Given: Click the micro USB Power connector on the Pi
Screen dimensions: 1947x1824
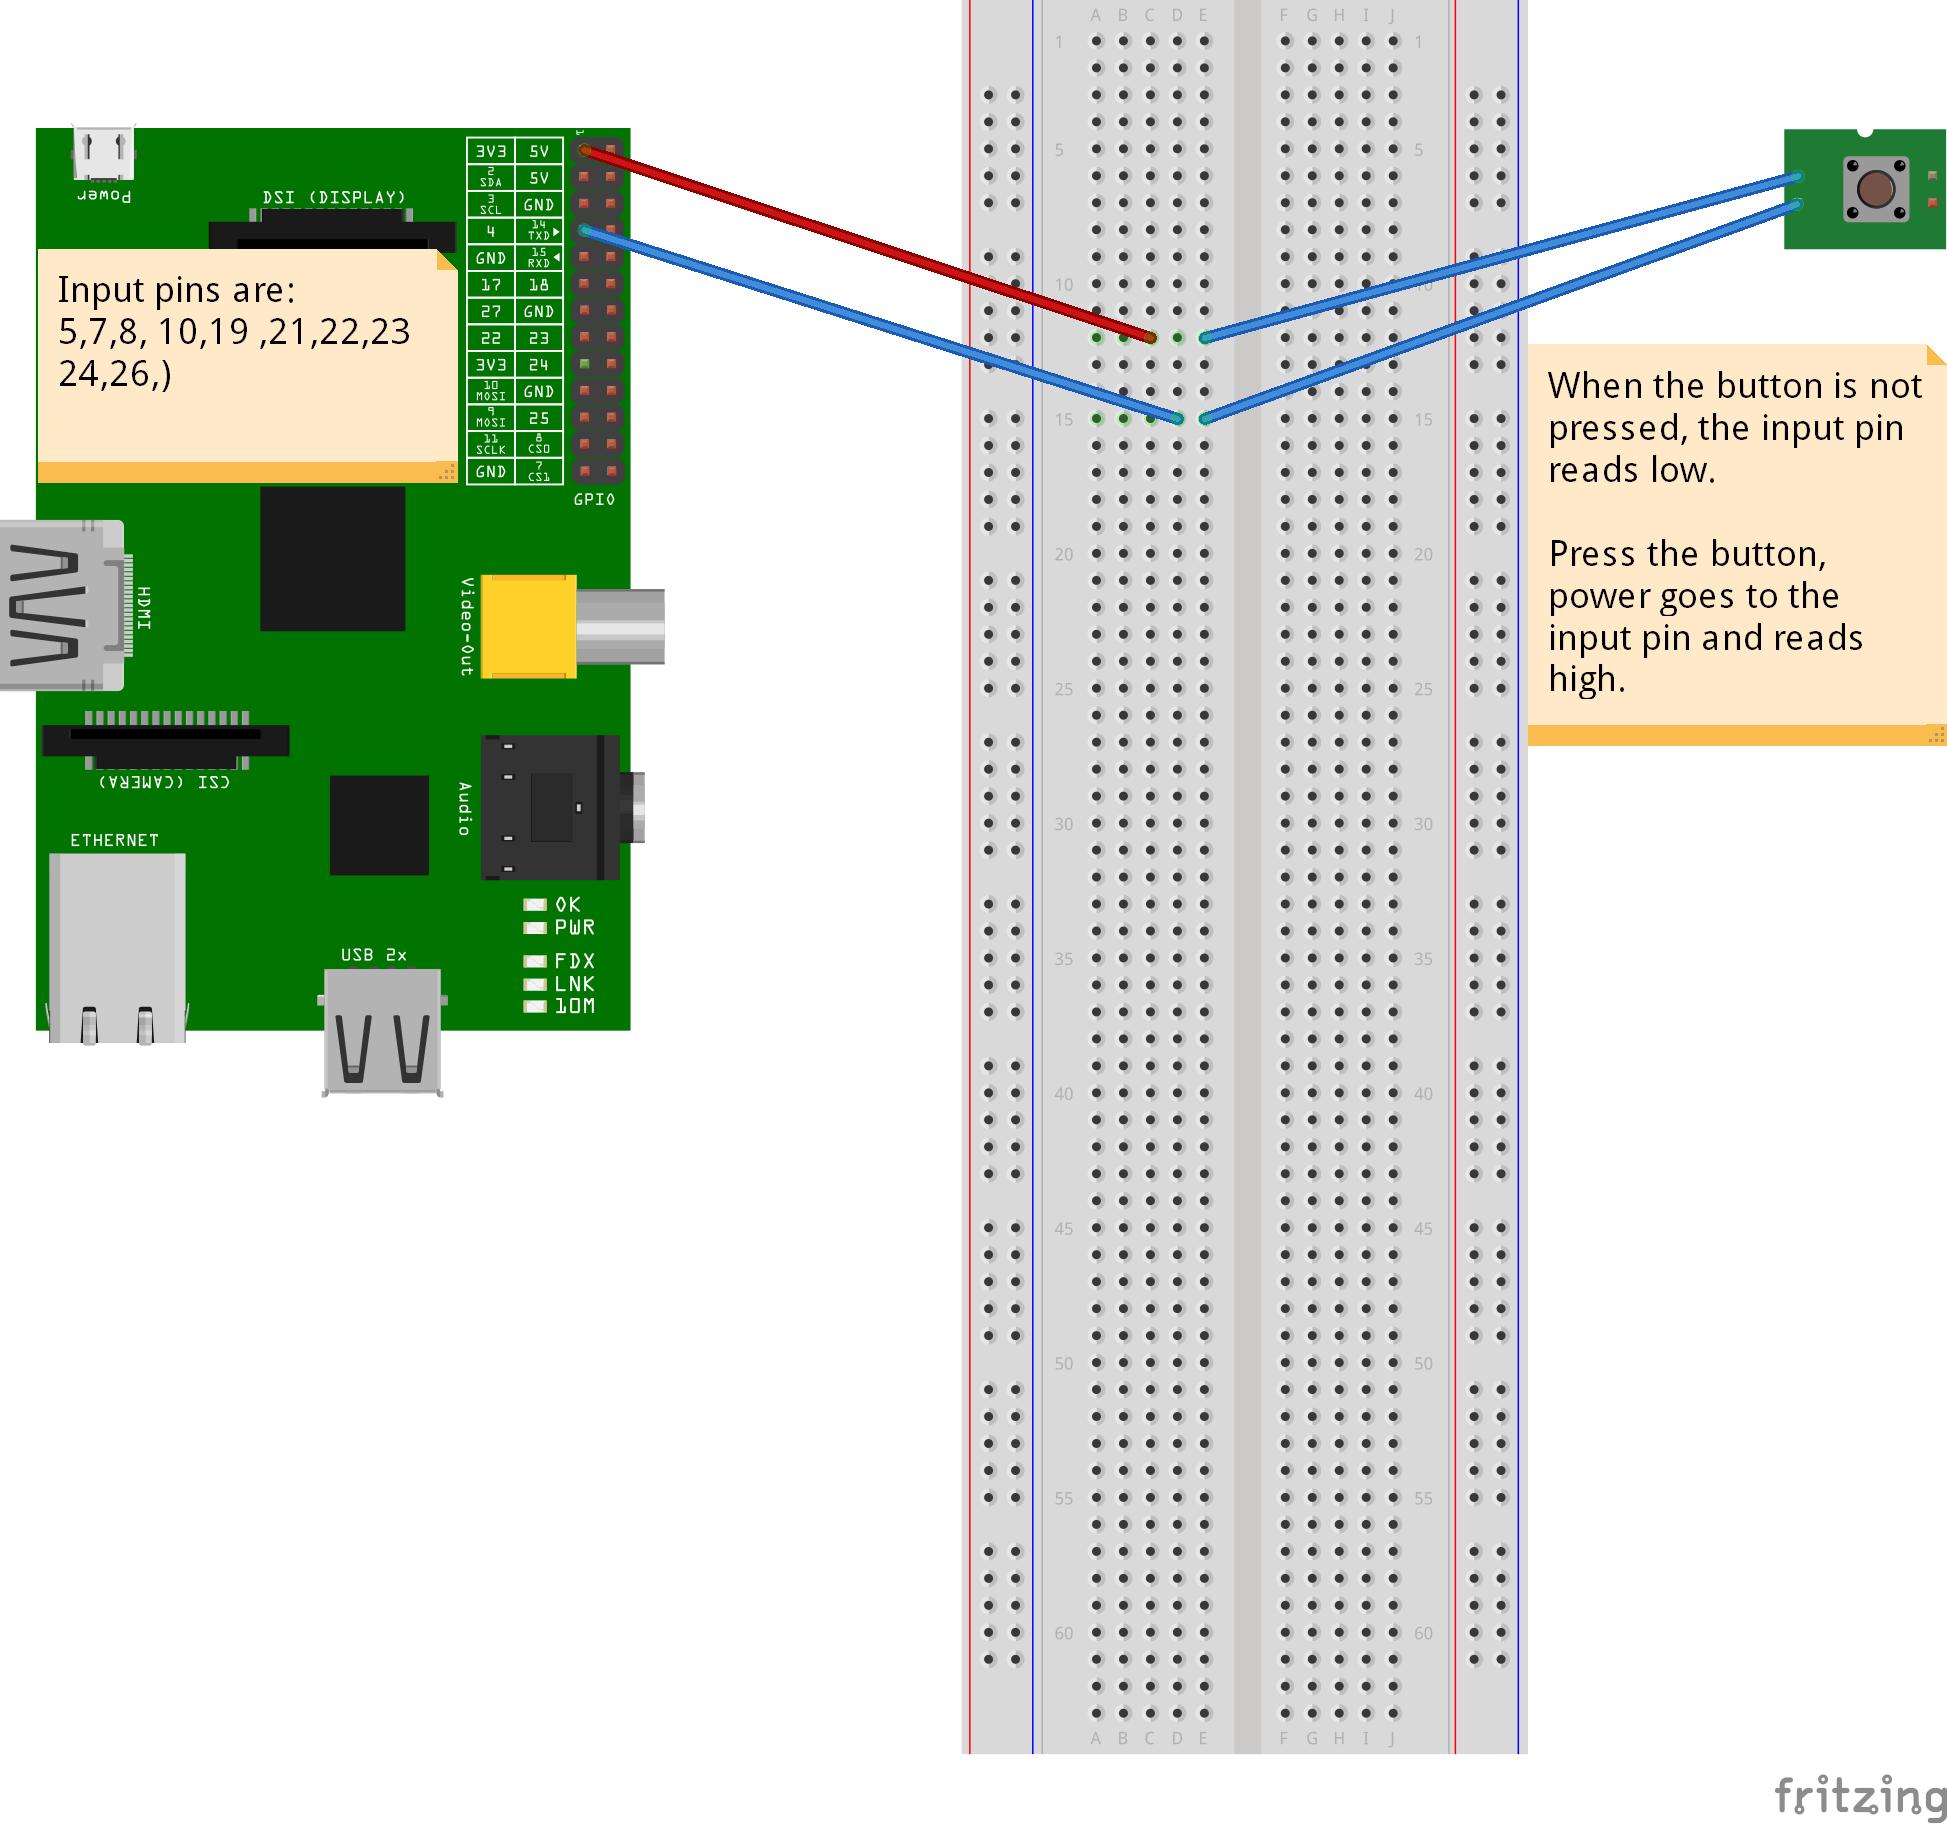Looking at the screenshot, I should tap(103, 153).
